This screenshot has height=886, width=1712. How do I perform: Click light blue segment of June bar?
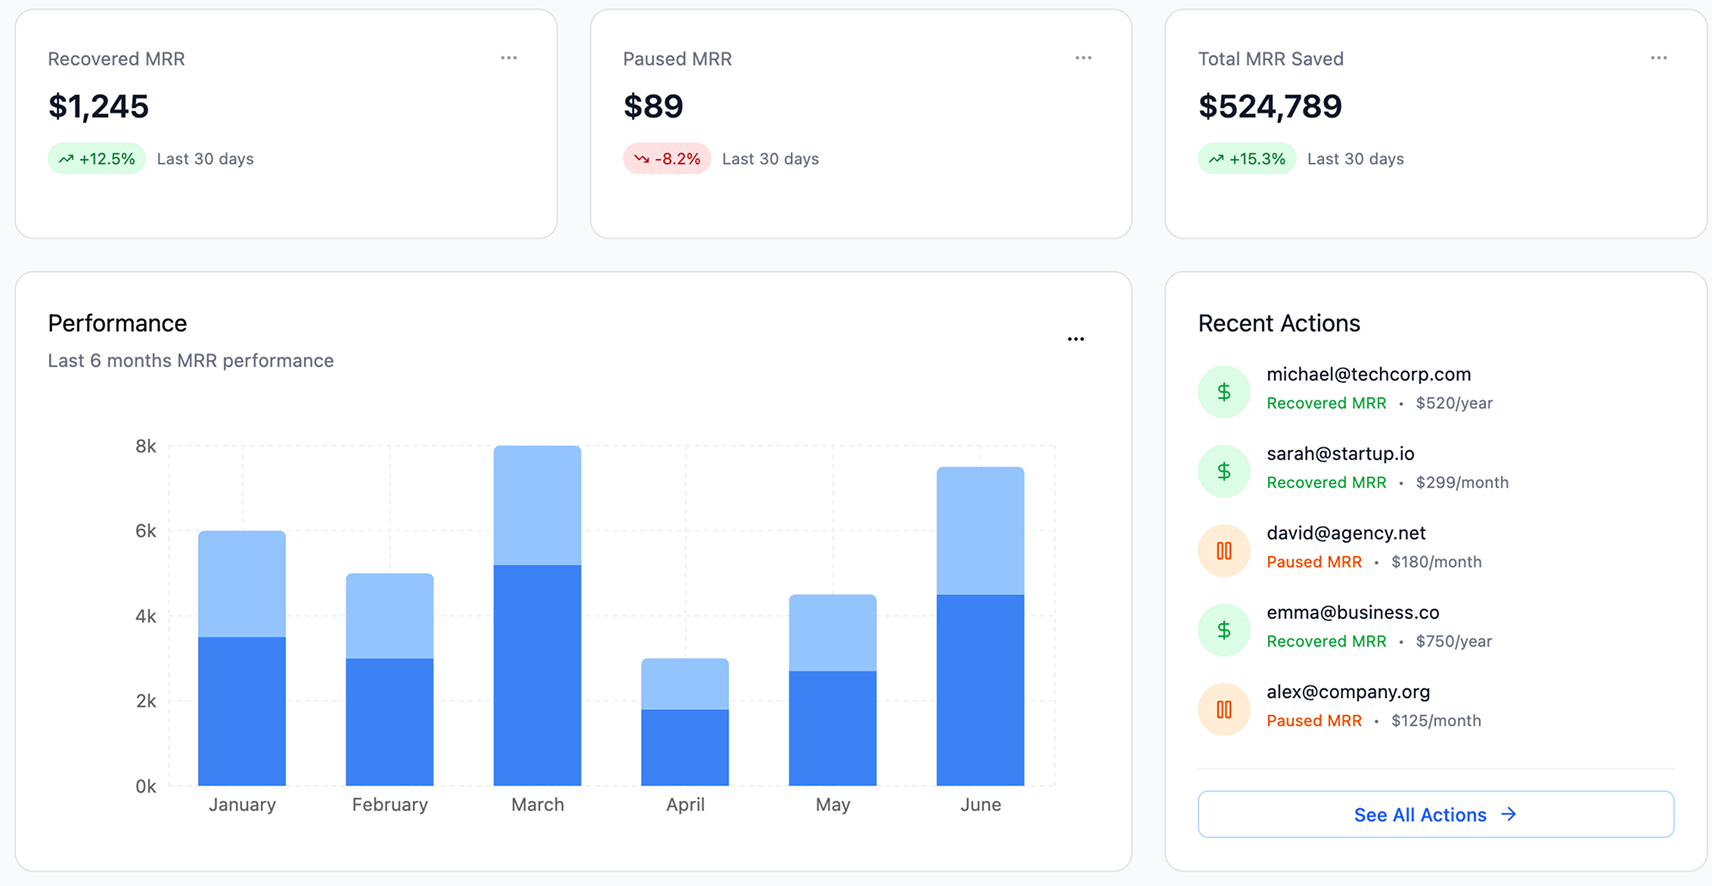(x=980, y=530)
